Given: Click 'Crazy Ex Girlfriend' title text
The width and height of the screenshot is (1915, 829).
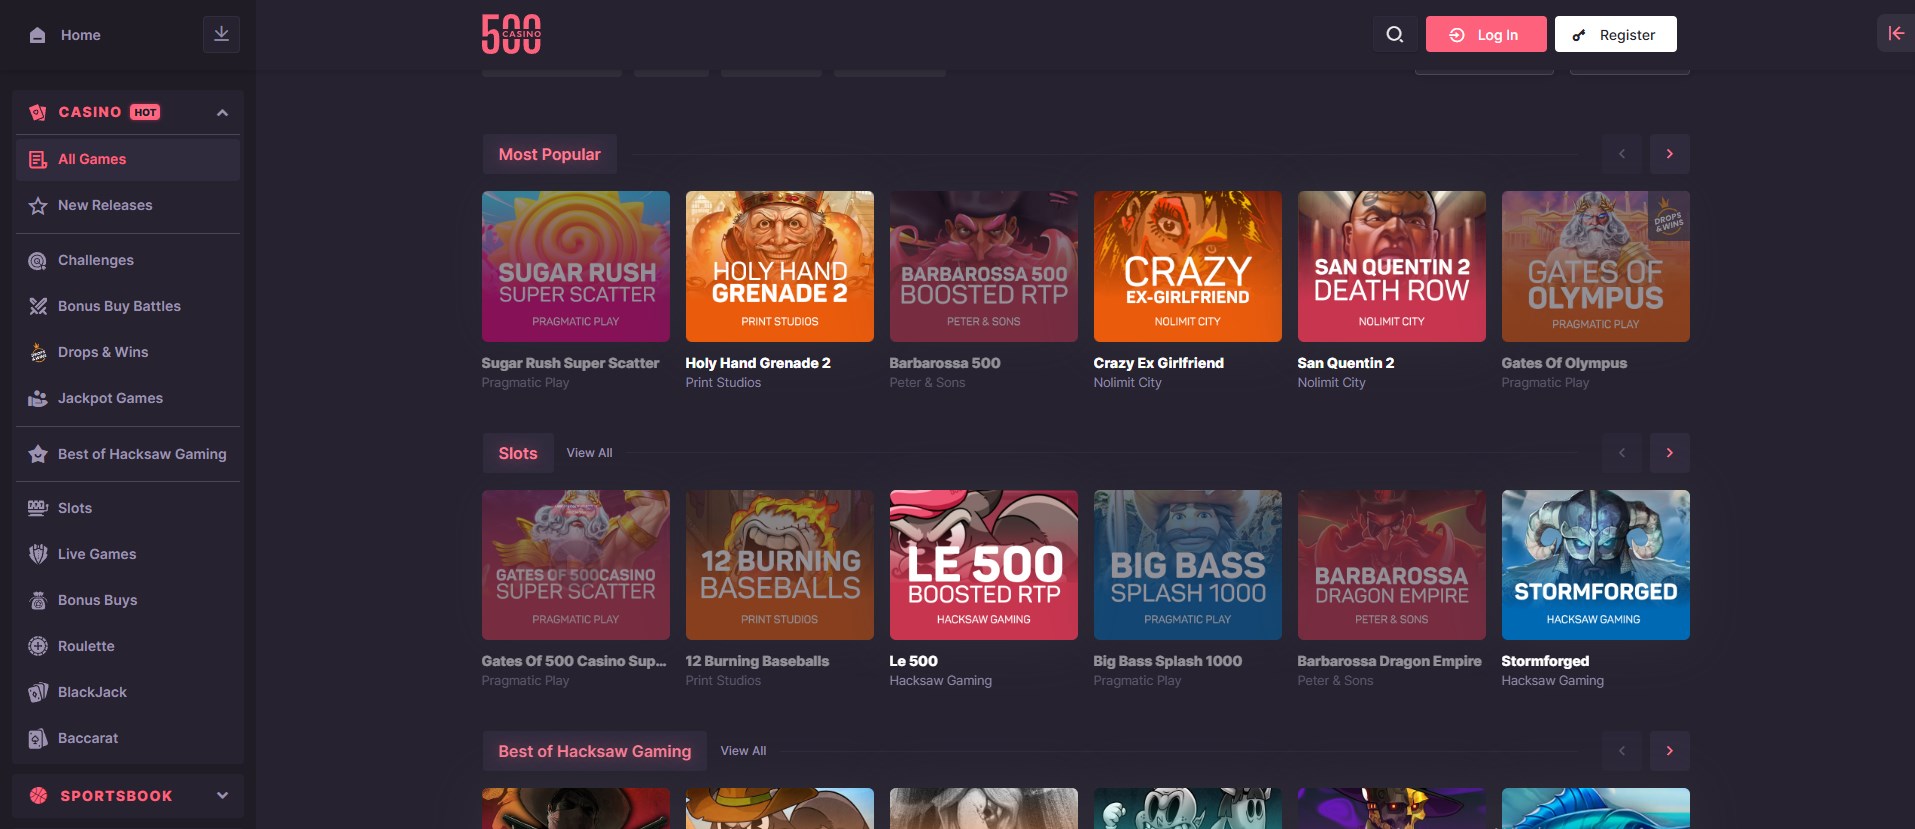Looking at the screenshot, I should coord(1159,363).
